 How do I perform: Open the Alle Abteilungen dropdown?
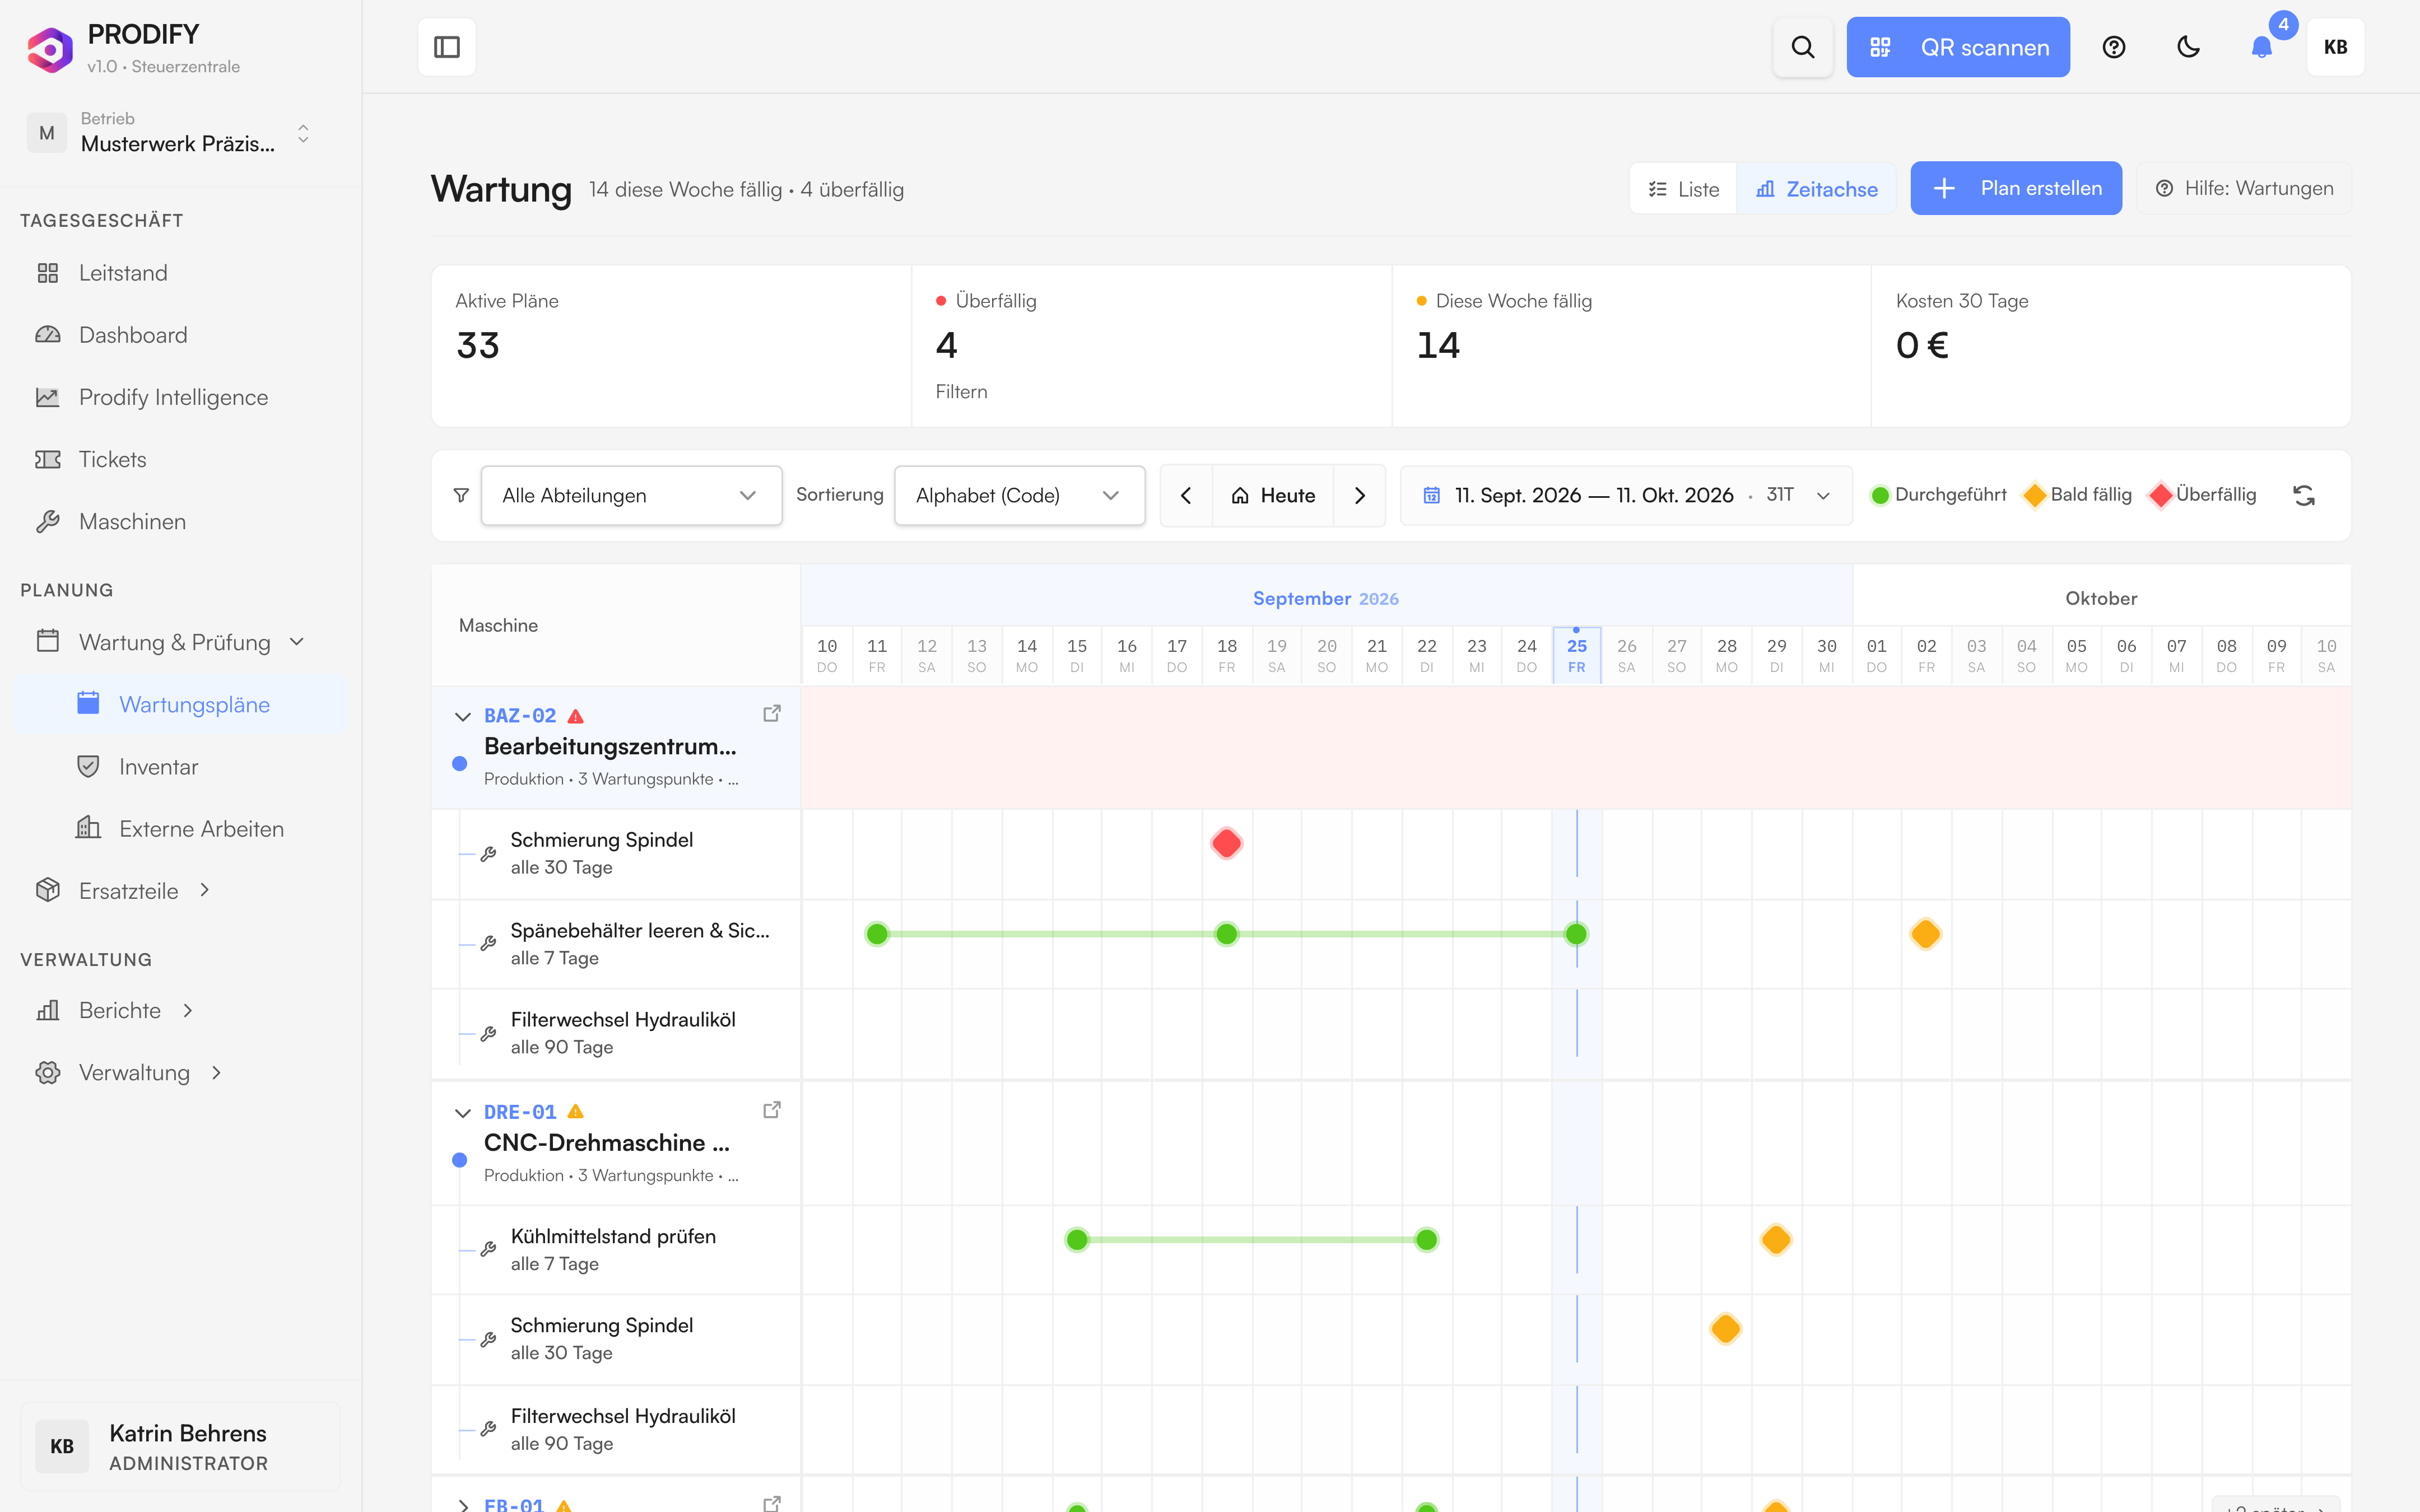631,495
